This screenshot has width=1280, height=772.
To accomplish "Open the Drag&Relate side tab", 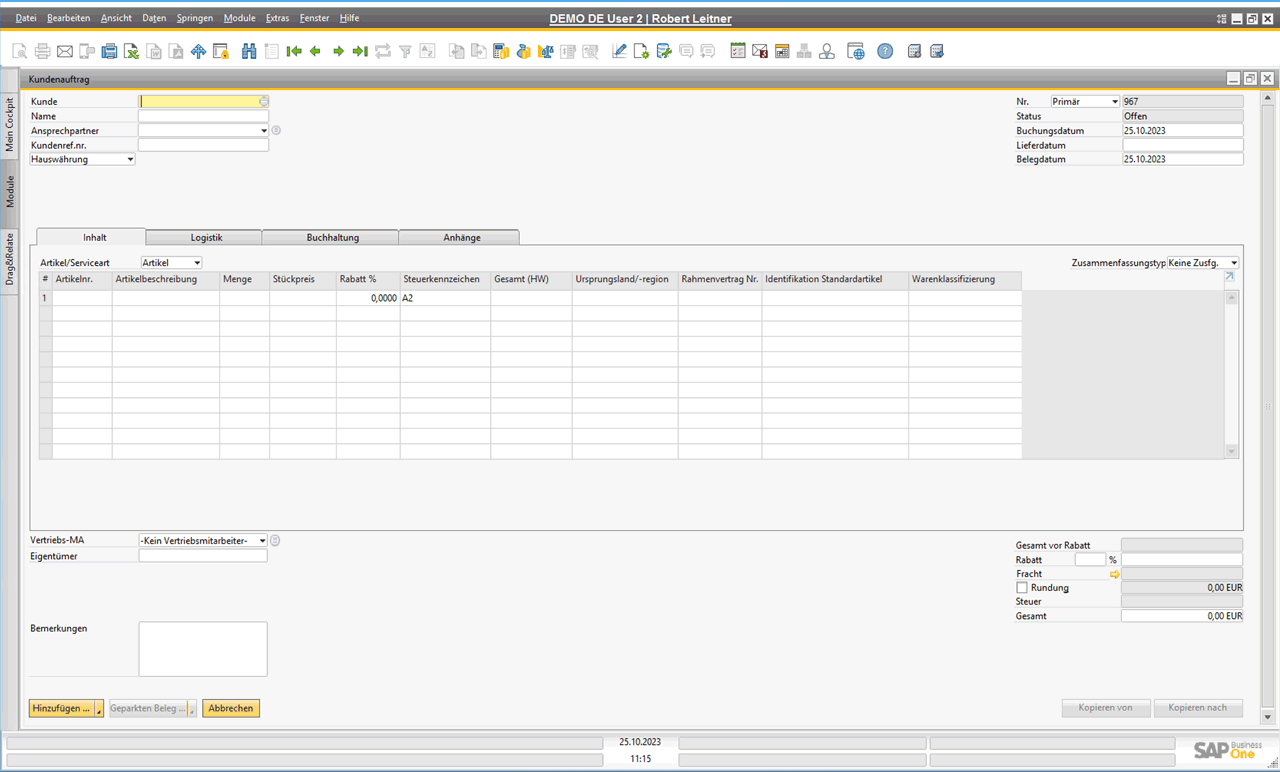I will [10, 258].
